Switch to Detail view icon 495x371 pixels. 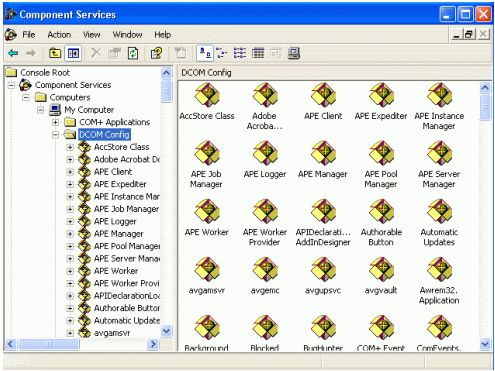pyautogui.click(x=258, y=53)
